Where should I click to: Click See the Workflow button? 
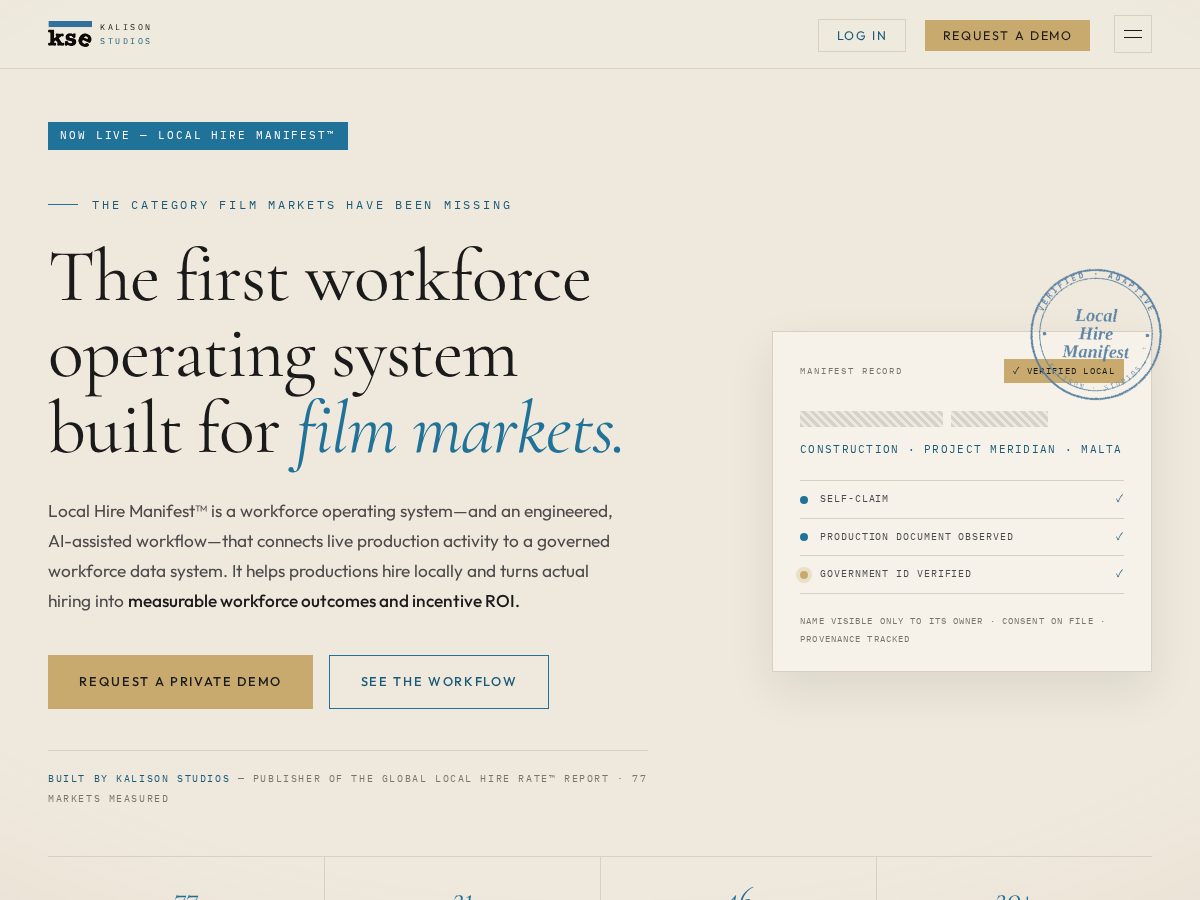pos(439,682)
